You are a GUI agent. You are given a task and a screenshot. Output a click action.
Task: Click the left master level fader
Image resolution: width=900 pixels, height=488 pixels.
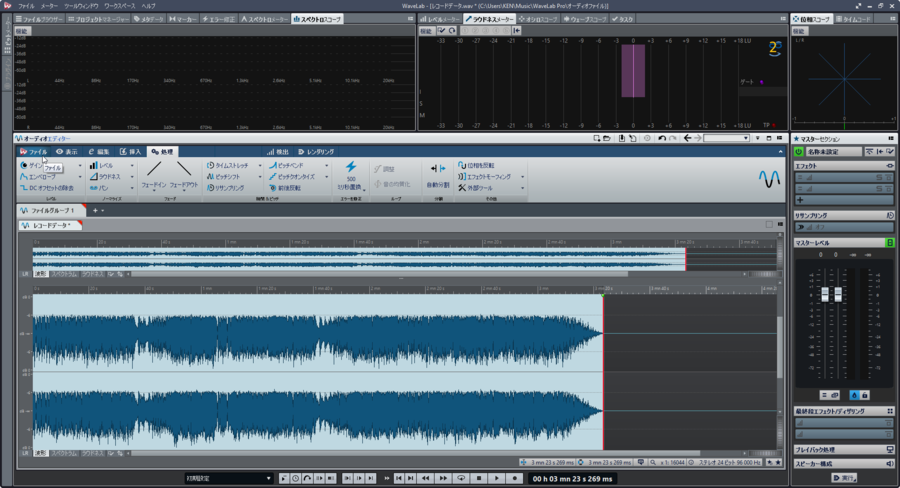point(825,294)
